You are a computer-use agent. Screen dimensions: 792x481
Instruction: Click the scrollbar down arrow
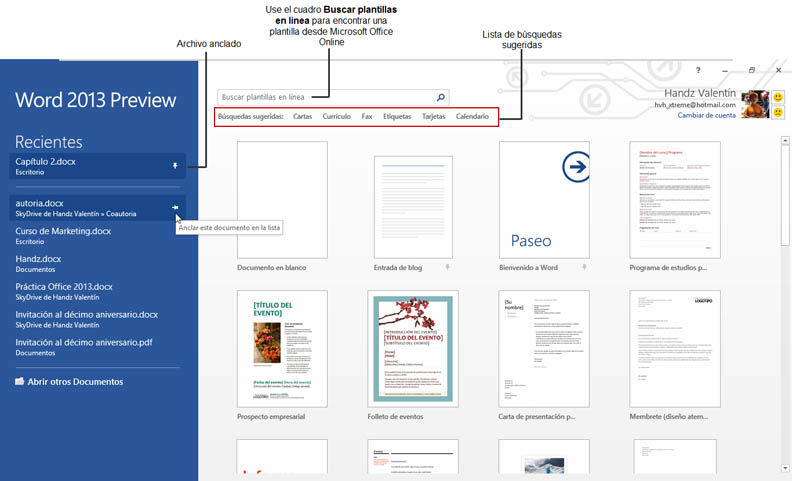pyautogui.click(x=785, y=468)
